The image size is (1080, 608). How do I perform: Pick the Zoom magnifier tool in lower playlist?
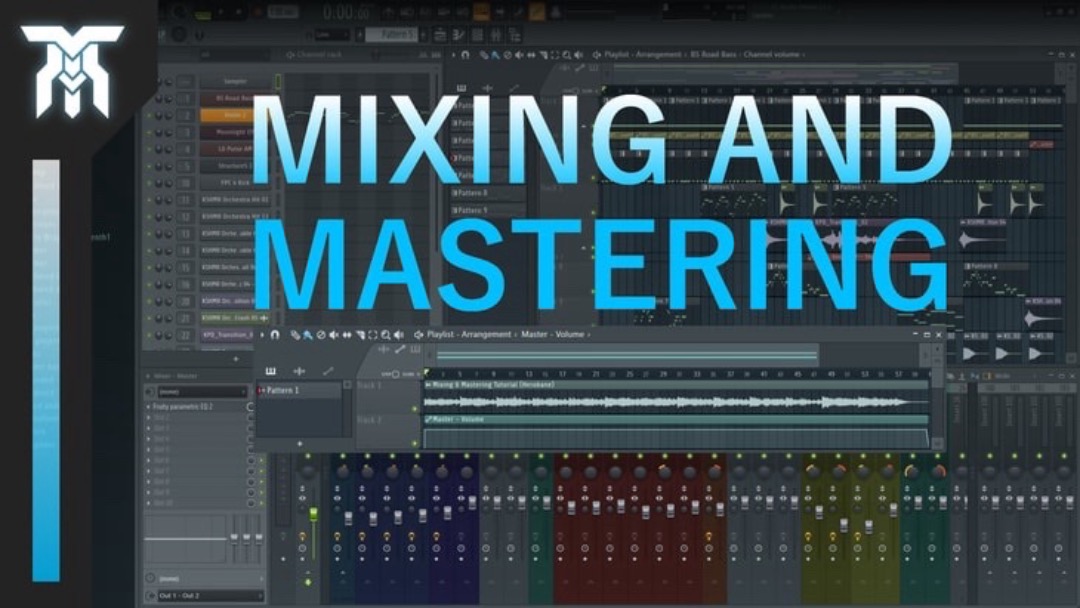pyautogui.click(x=385, y=335)
